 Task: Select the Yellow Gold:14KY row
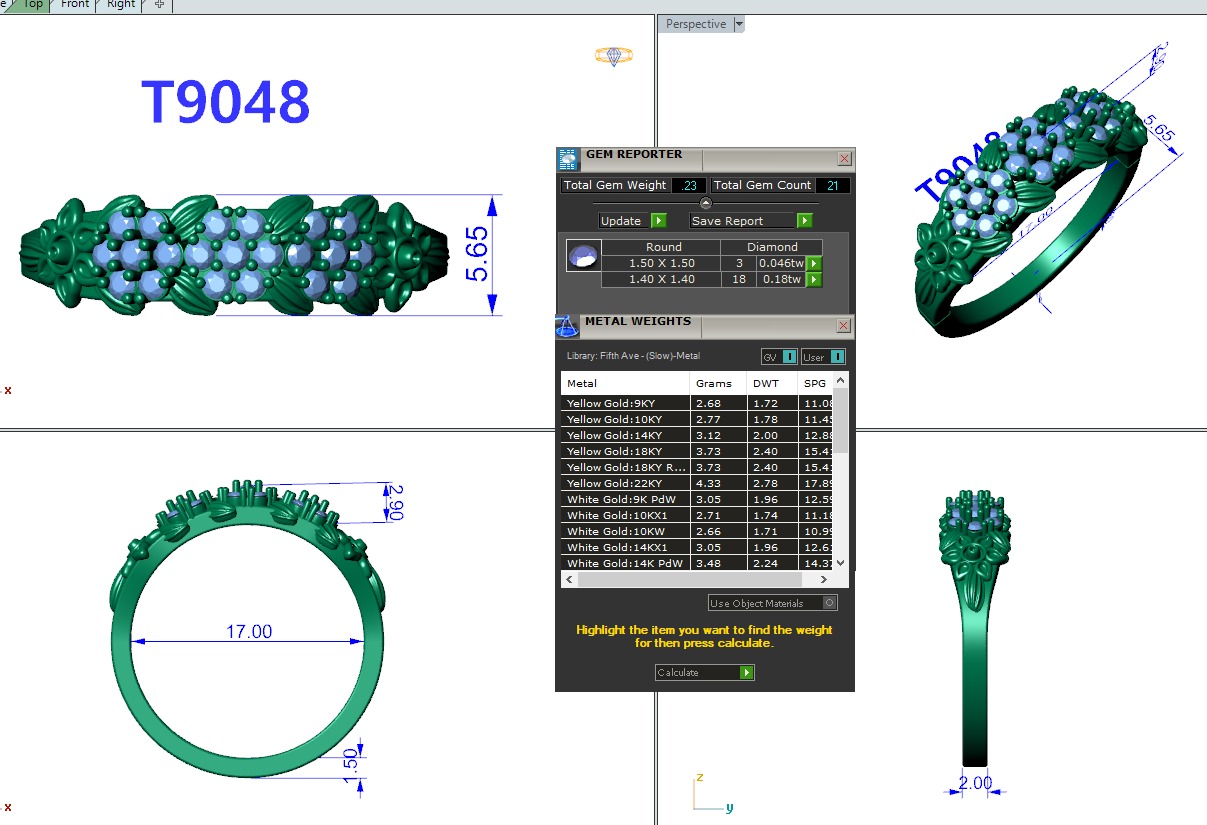[625, 436]
